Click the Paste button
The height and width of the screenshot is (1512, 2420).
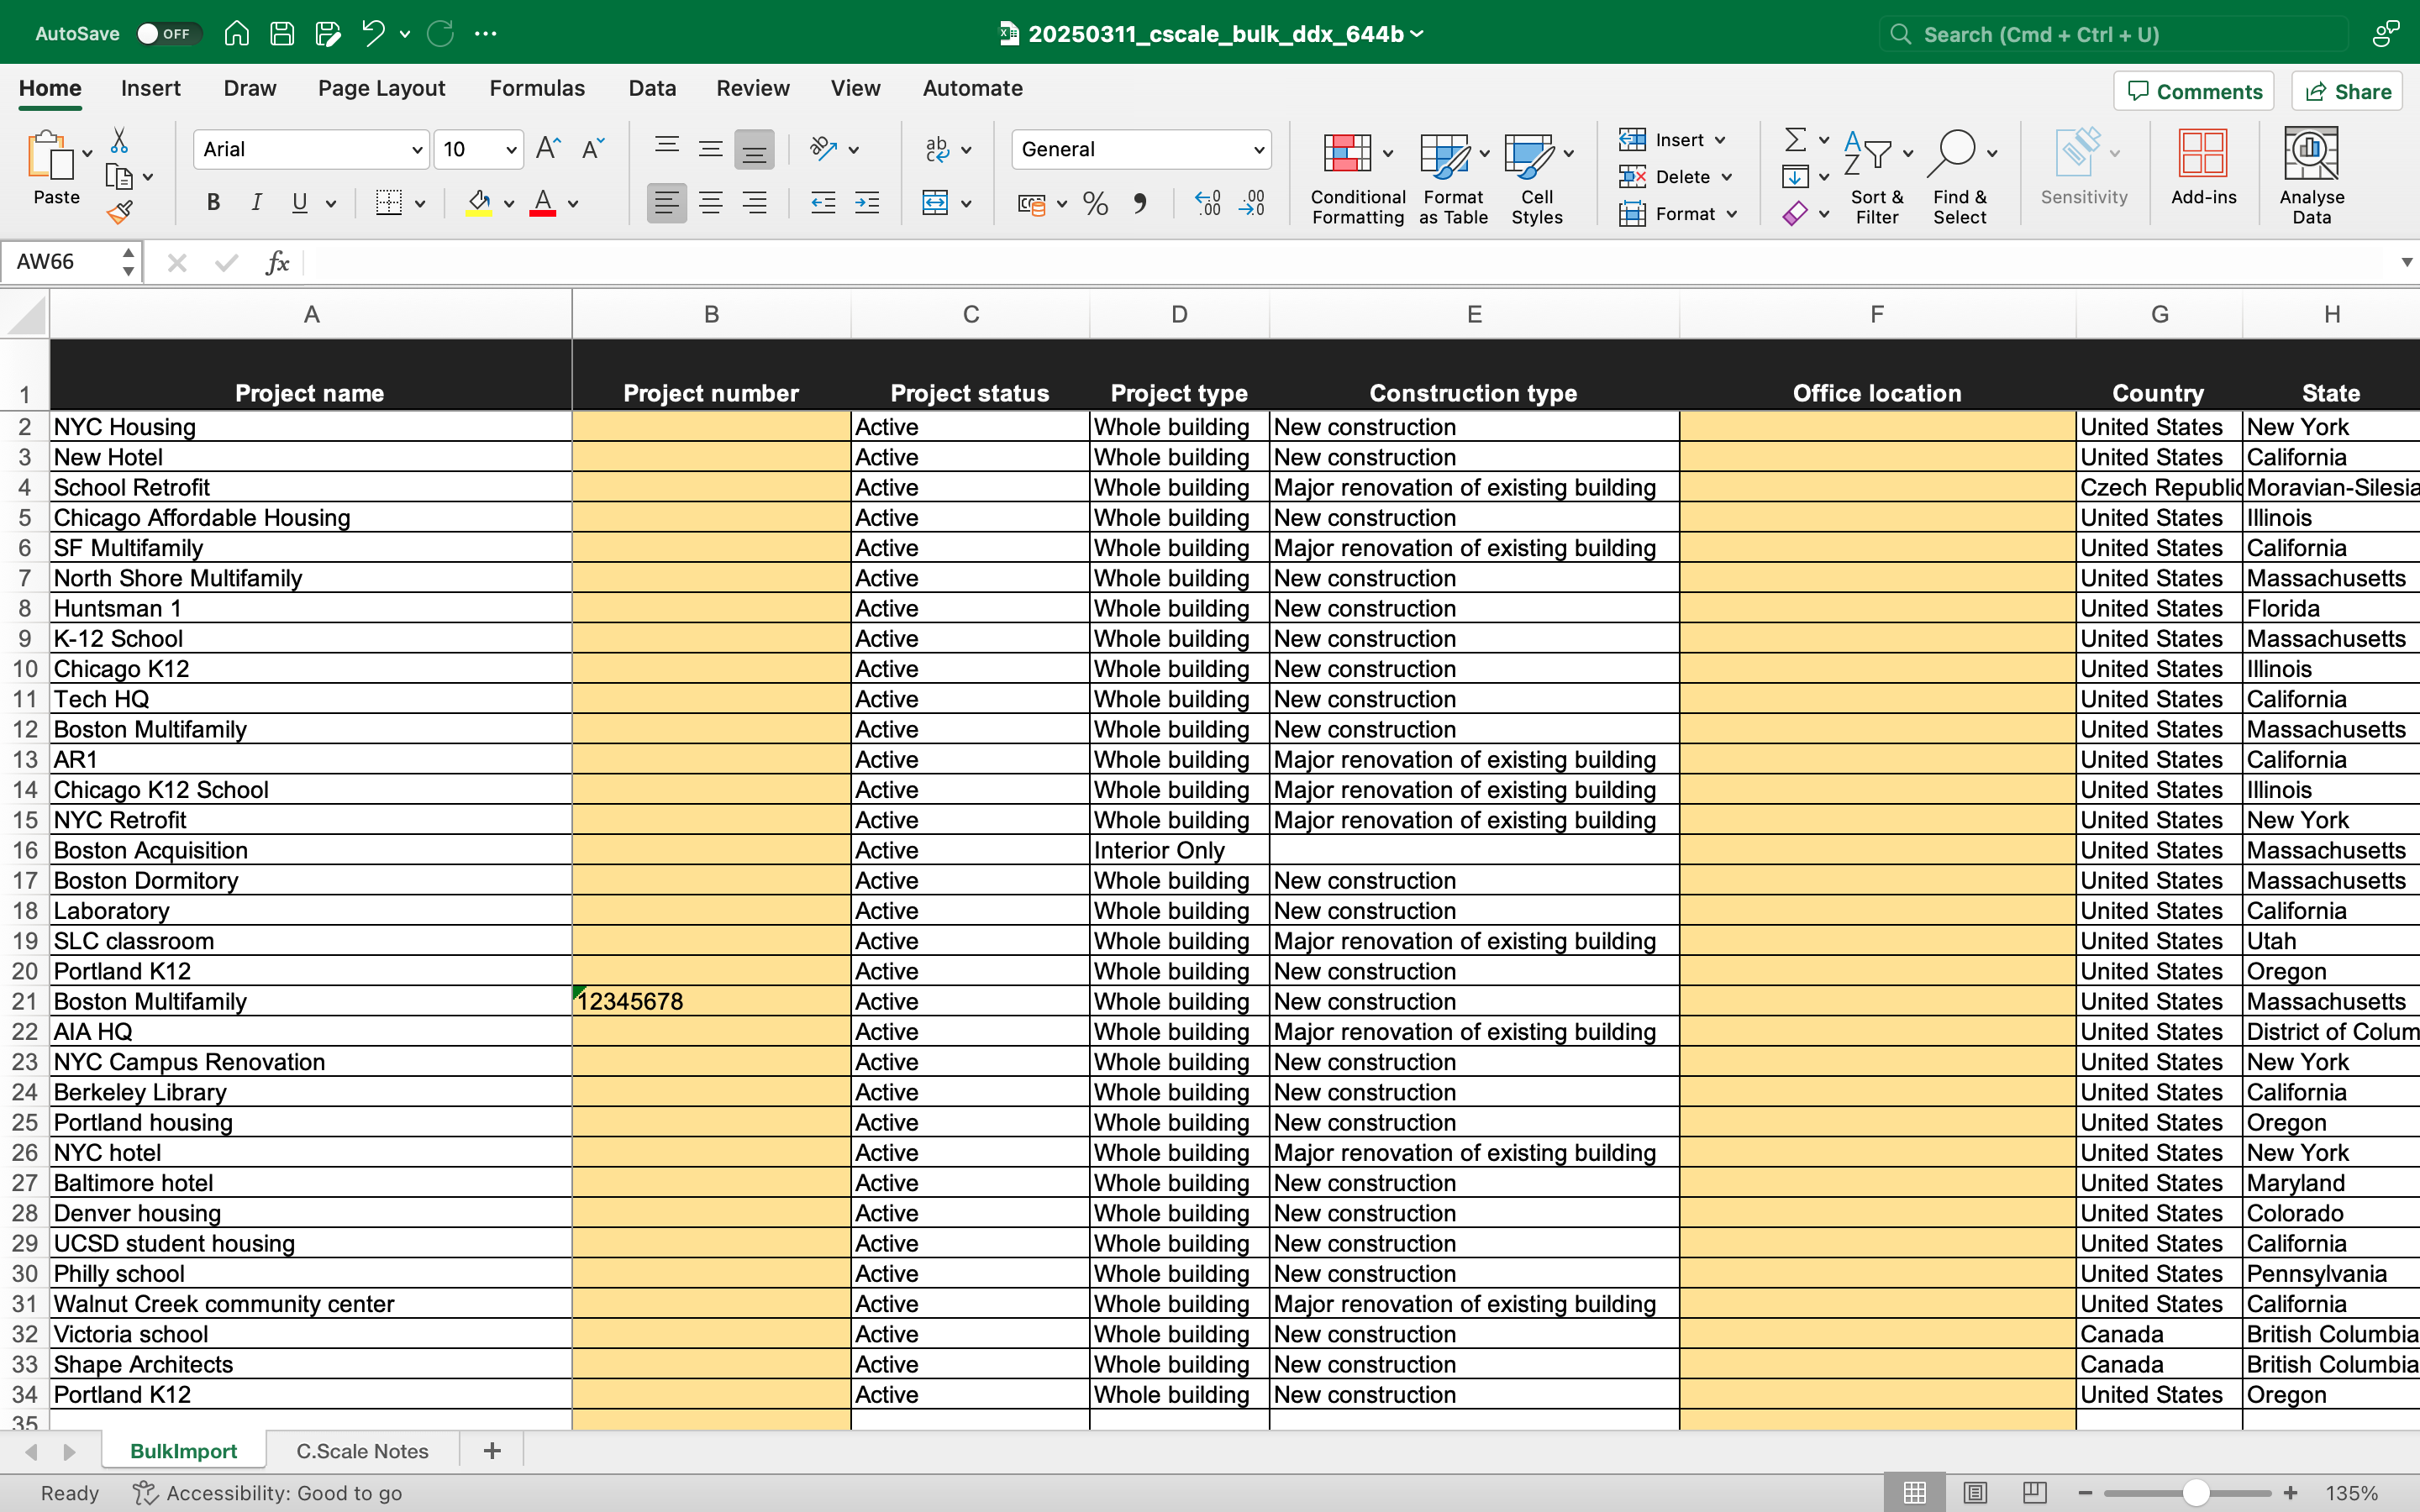pos(56,168)
